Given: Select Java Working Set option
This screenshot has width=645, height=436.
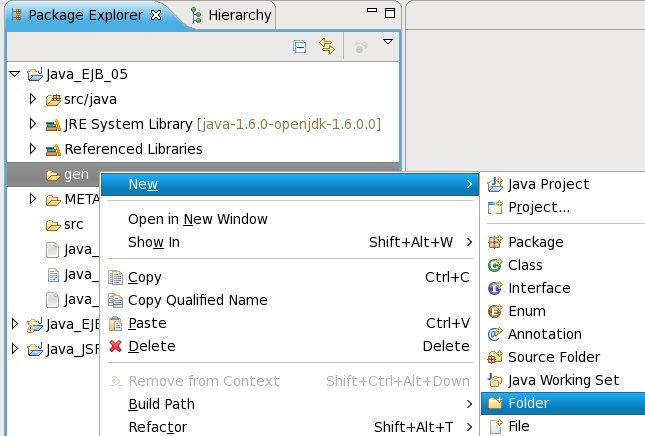Looking at the screenshot, I should [563, 380].
